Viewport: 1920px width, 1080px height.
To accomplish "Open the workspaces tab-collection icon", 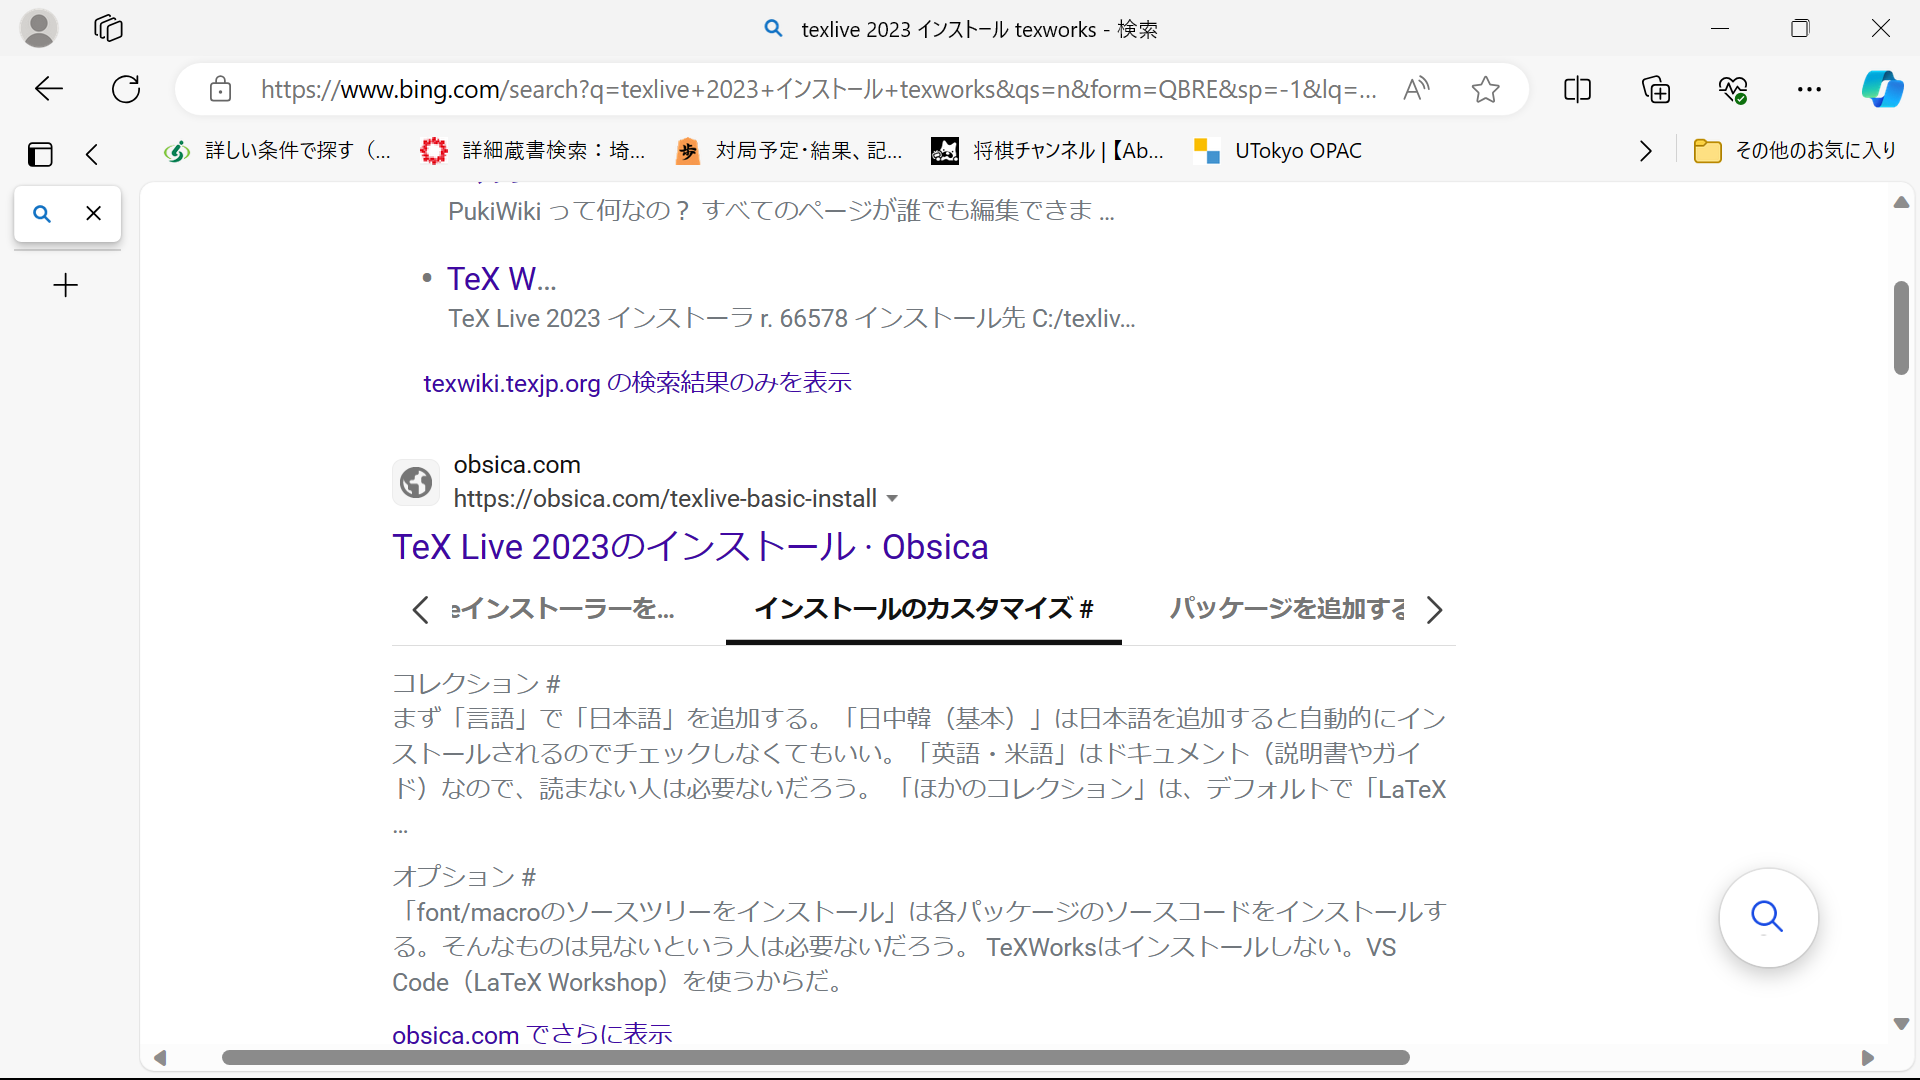I will [108, 29].
